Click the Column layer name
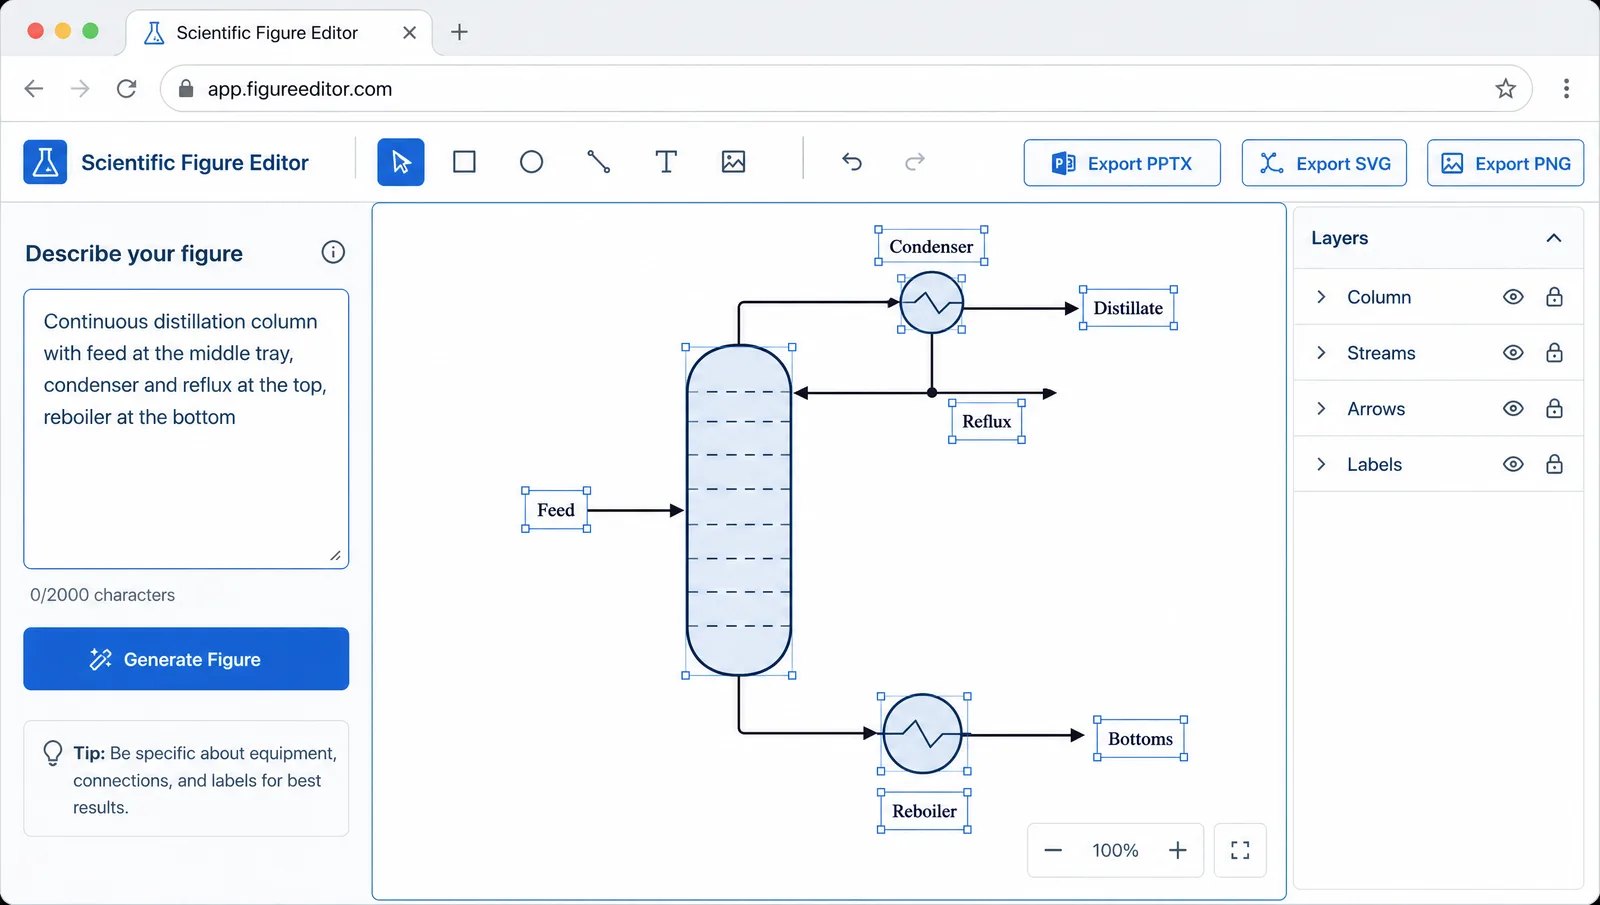Image resolution: width=1600 pixels, height=905 pixels. (1379, 297)
